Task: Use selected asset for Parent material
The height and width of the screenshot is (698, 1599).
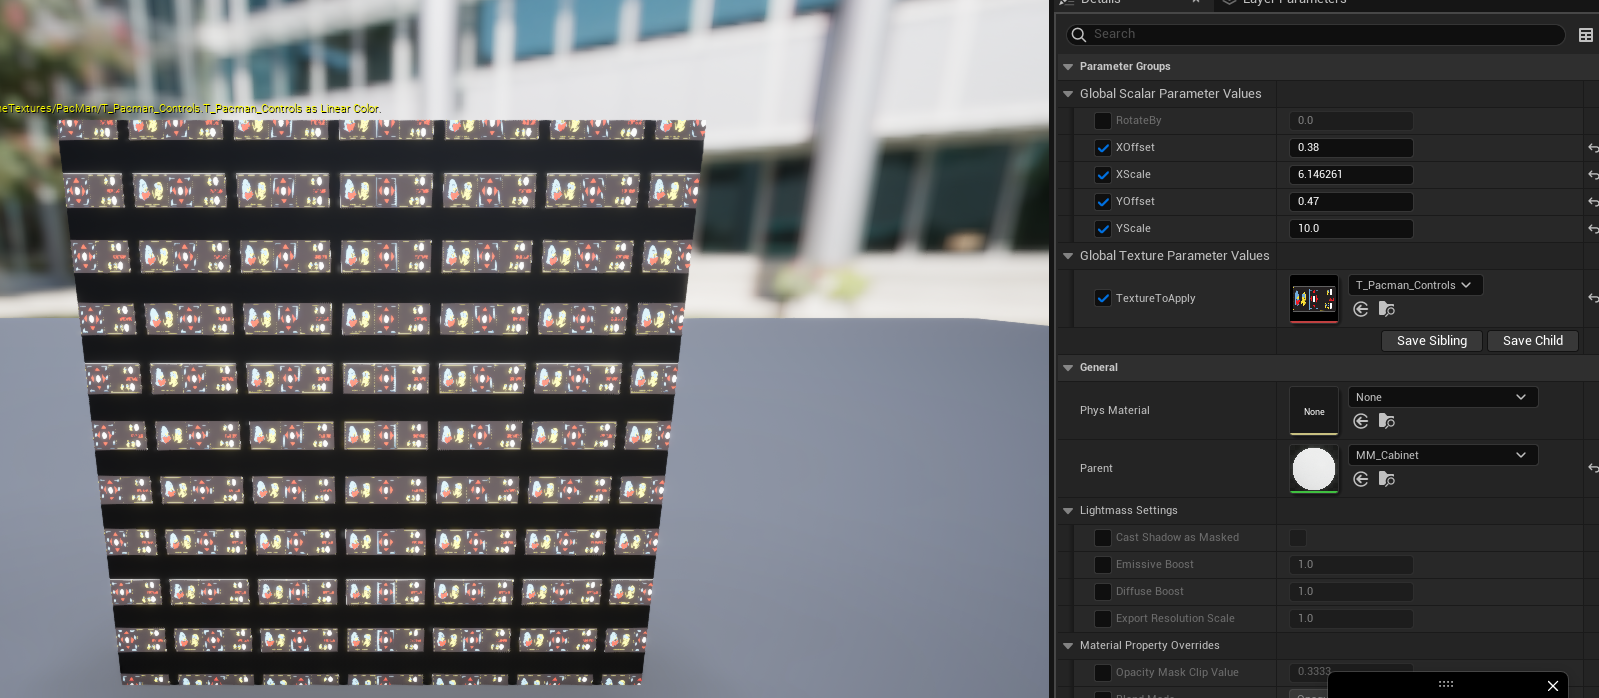Action: tap(1361, 479)
